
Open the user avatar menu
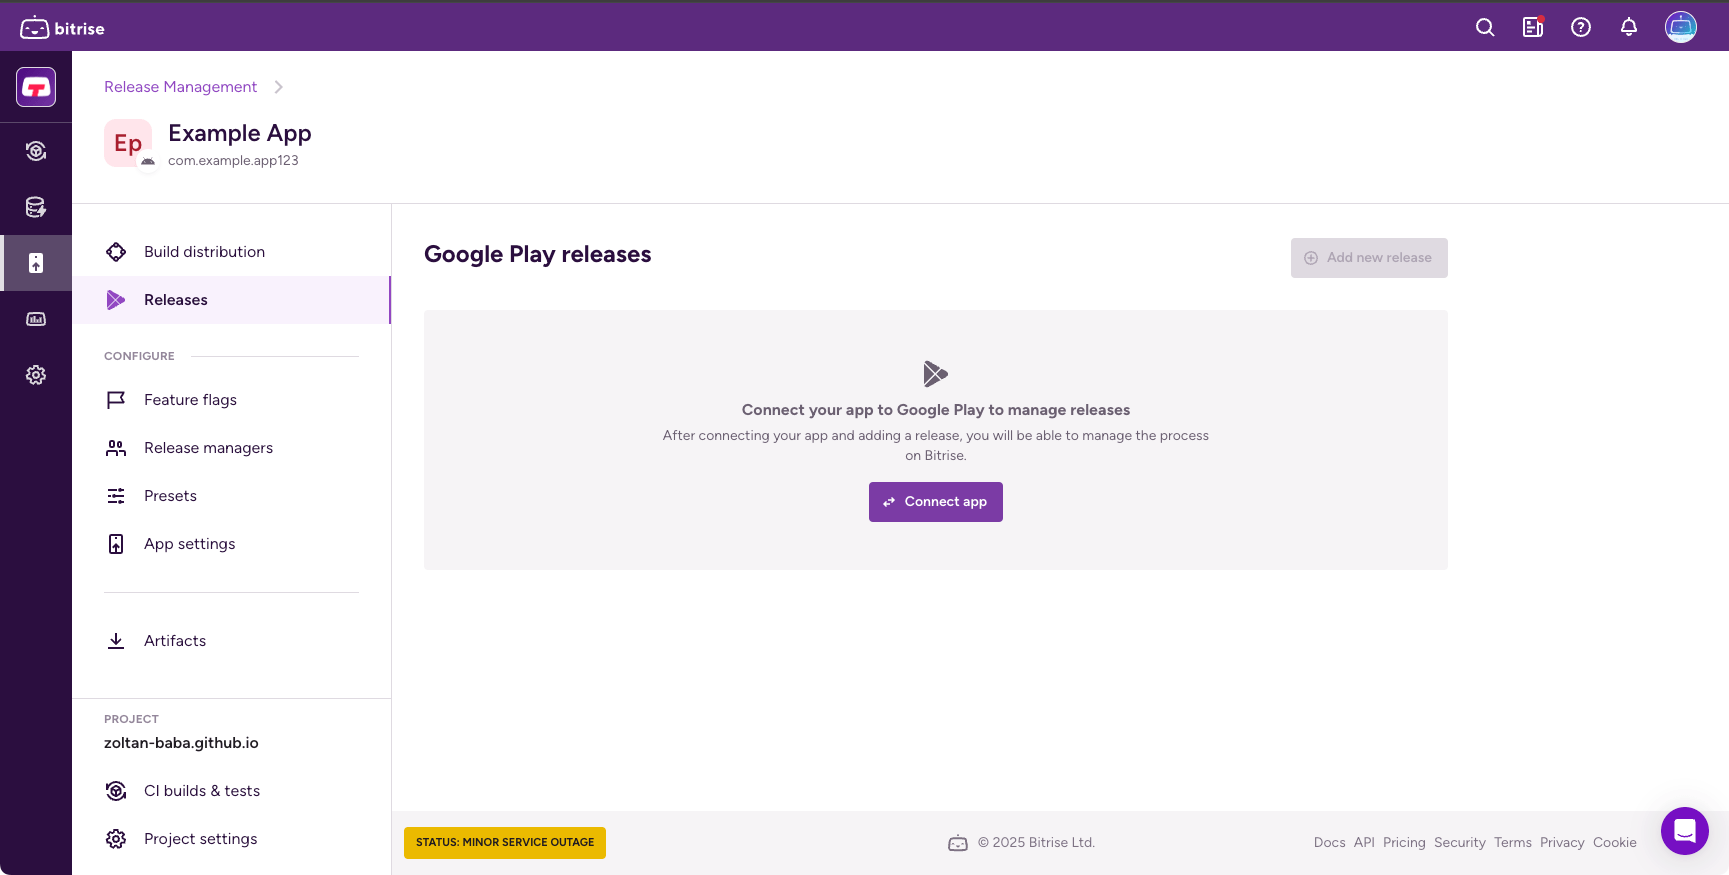tap(1681, 27)
